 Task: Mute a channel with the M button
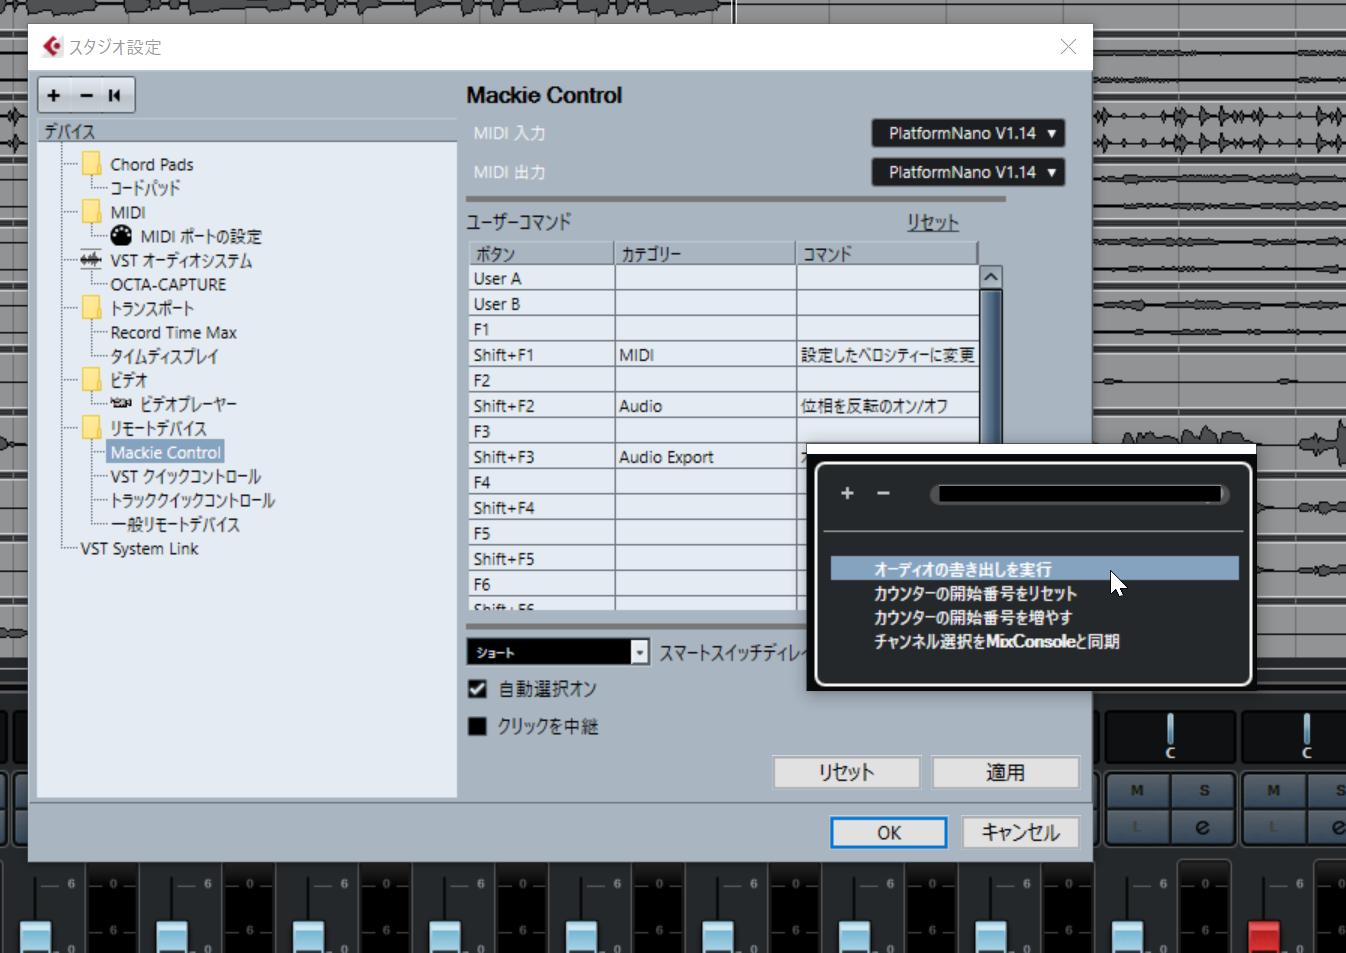pos(1137,789)
